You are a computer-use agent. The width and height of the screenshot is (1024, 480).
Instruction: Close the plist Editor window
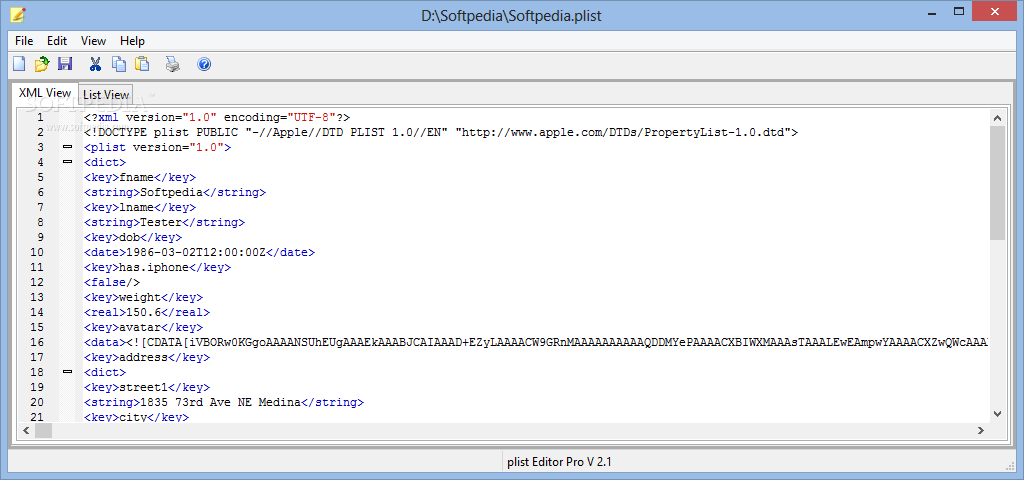[x=997, y=11]
